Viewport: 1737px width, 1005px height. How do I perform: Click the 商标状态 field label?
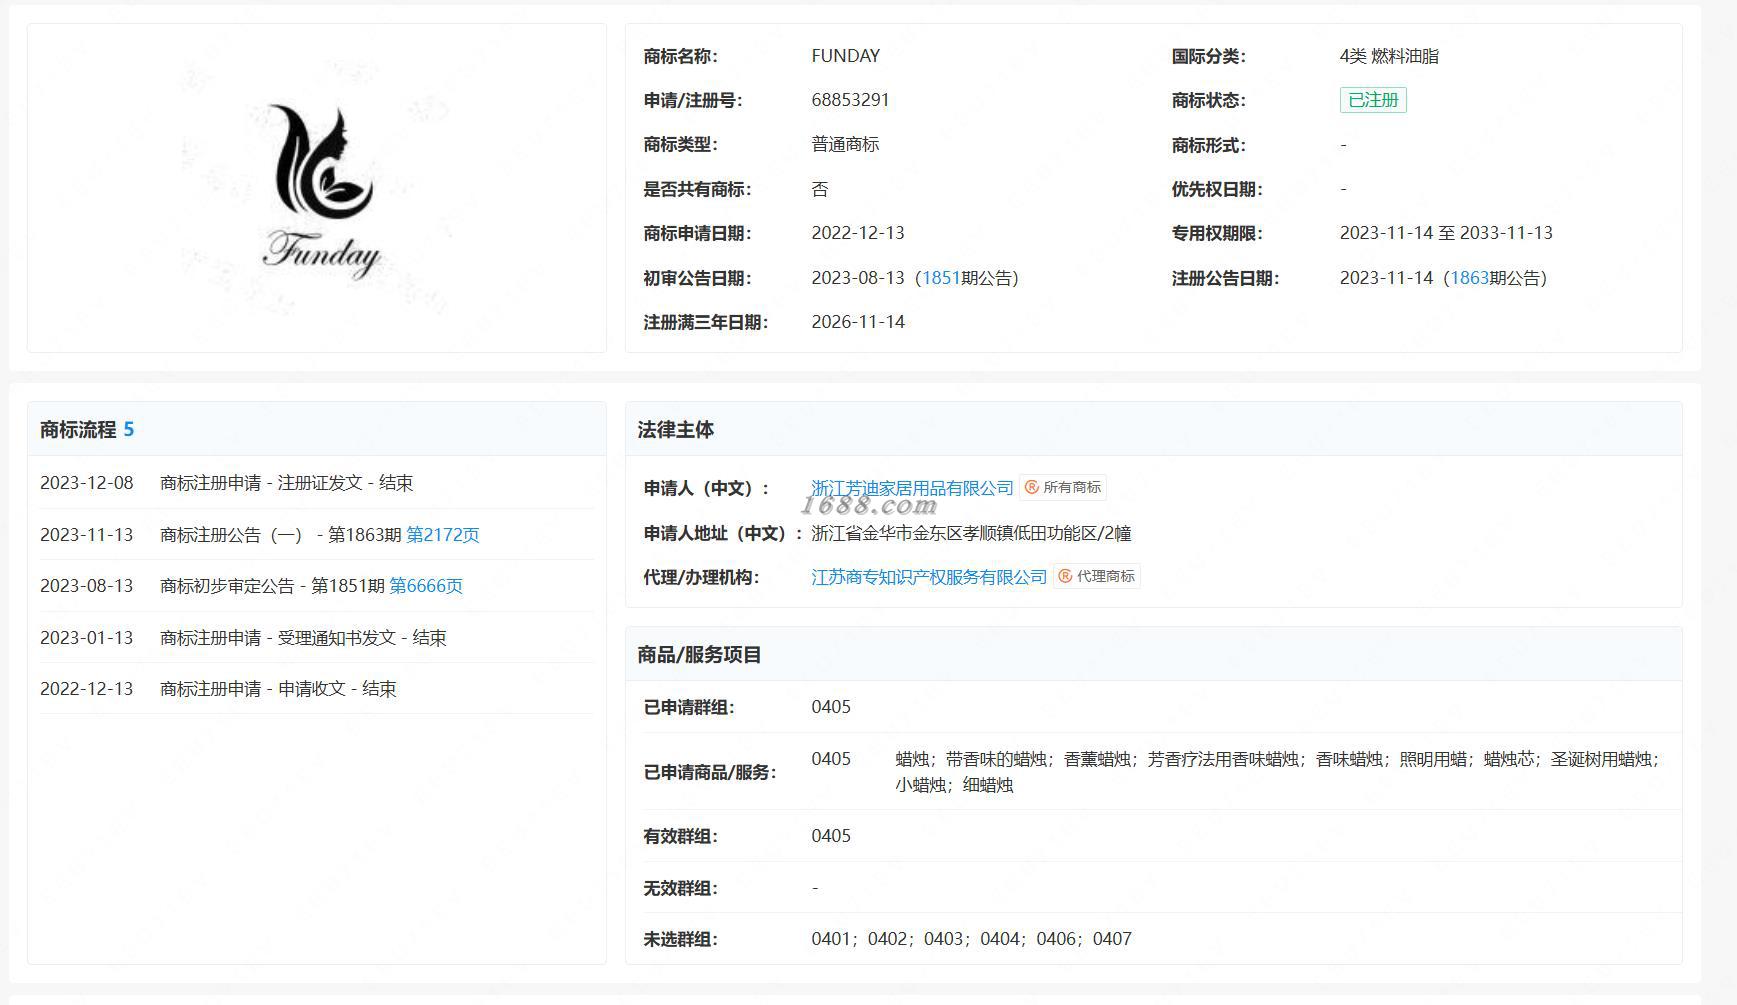click(1209, 100)
